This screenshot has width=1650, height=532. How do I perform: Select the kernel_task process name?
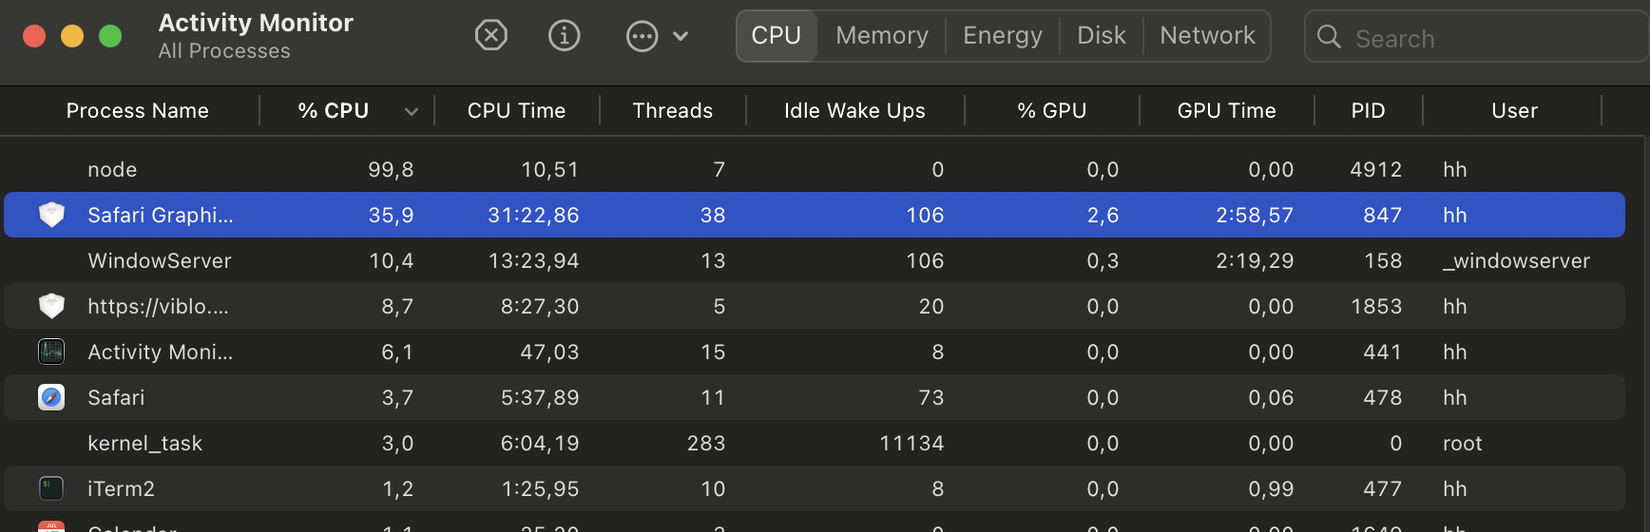(145, 443)
